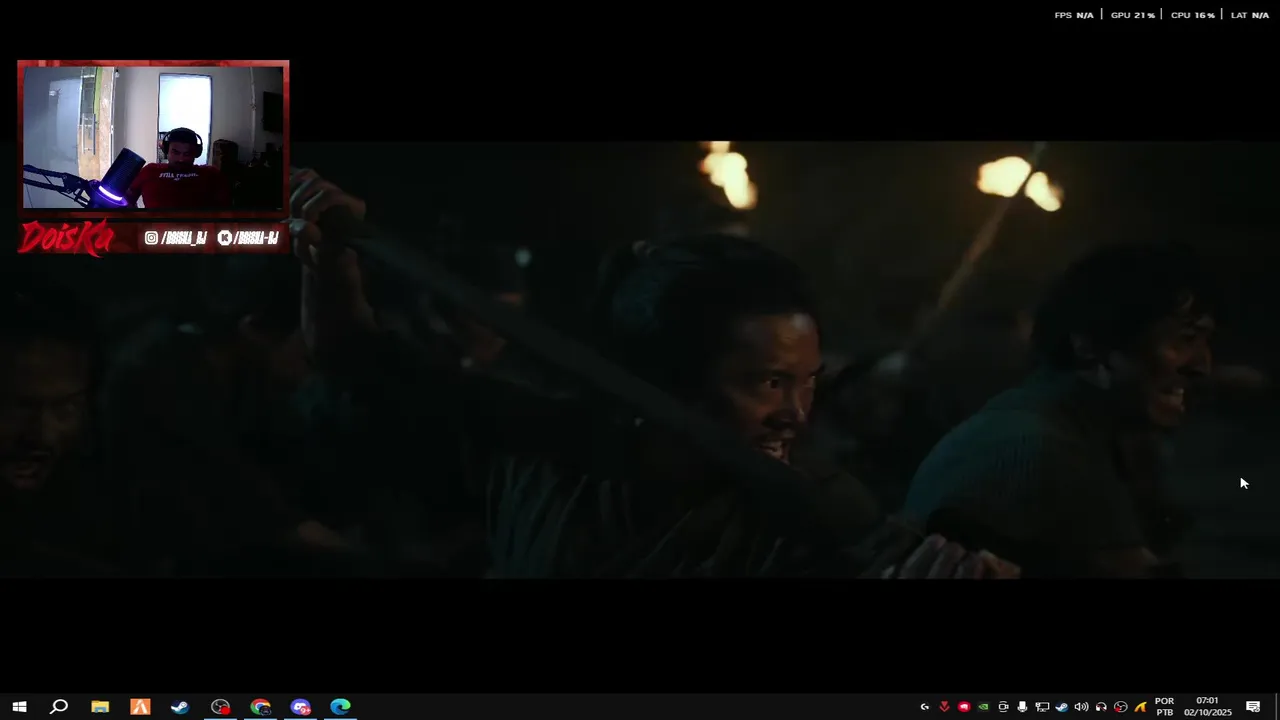This screenshot has height=720, width=1280.
Task: Click Meet Now camera tray icon
Action: (x=1003, y=707)
